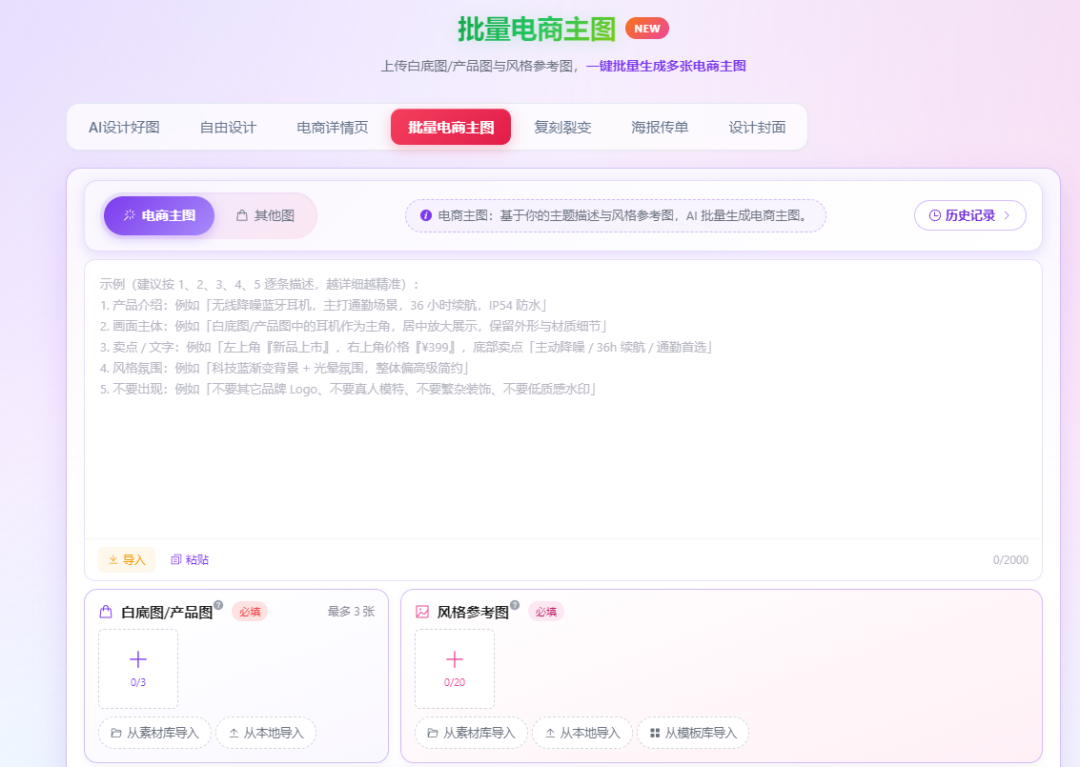Click the 一键批量生成多张电商主图 highlighted text

pos(666,66)
